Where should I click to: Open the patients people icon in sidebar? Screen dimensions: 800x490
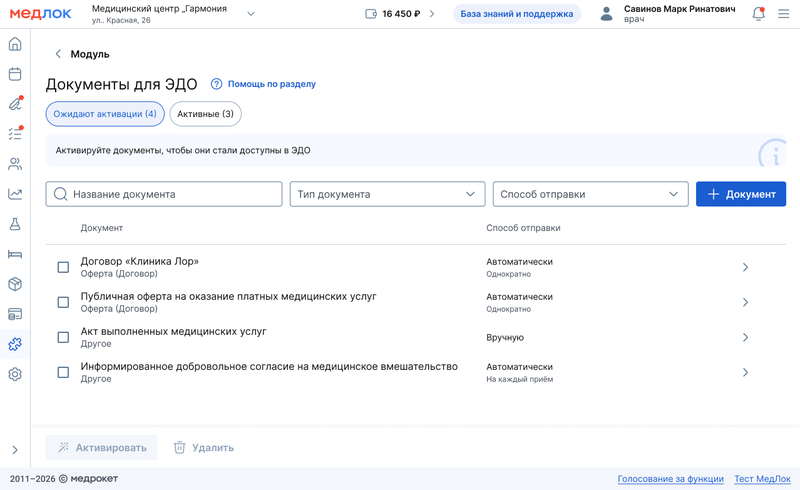tap(15, 164)
